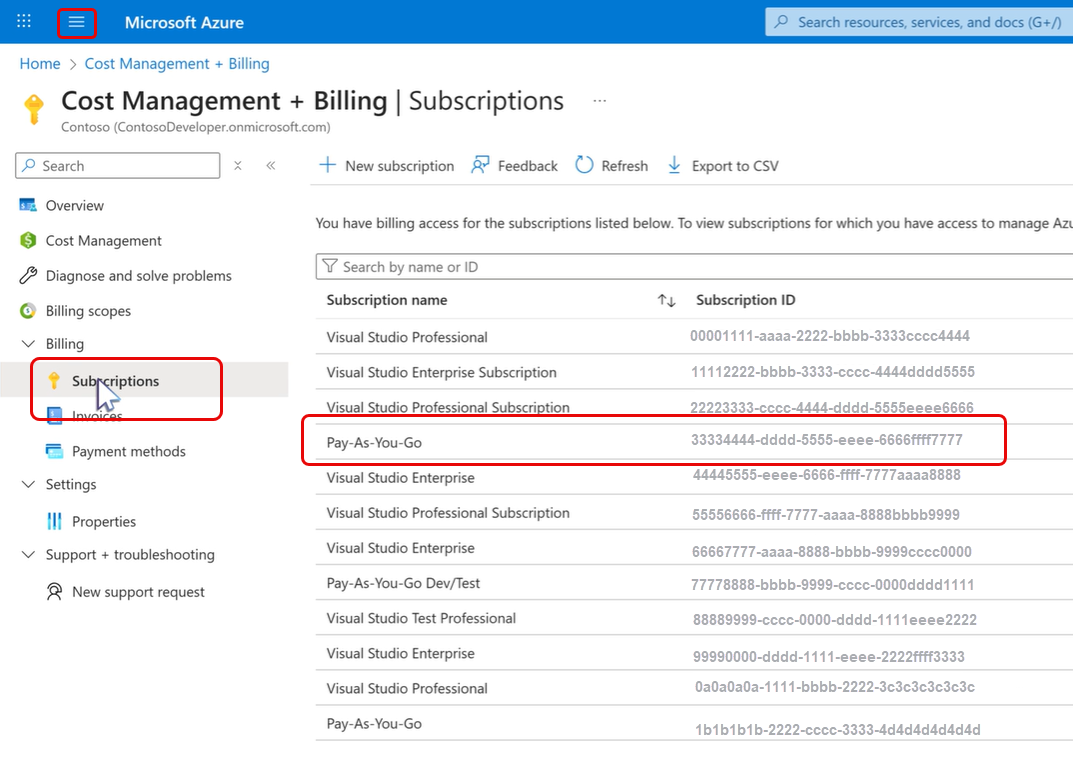
Task: Sort by Subscription name column arrows
Action: [x=666, y=301]
